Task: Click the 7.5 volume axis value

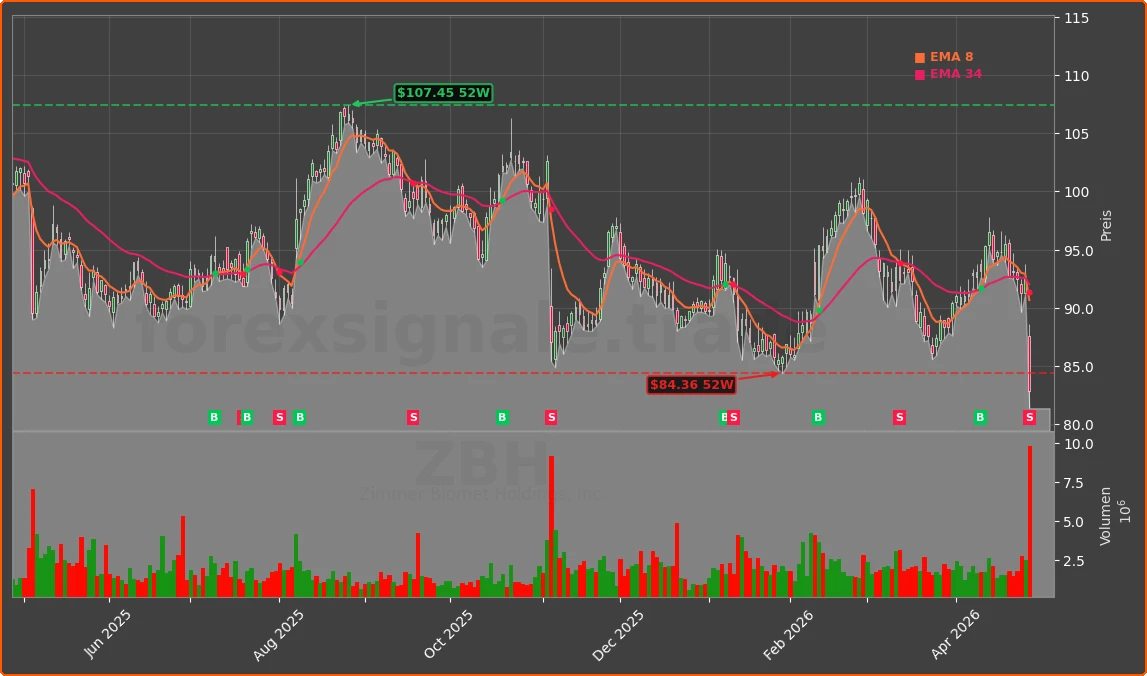Action: tap(1074, 483)
